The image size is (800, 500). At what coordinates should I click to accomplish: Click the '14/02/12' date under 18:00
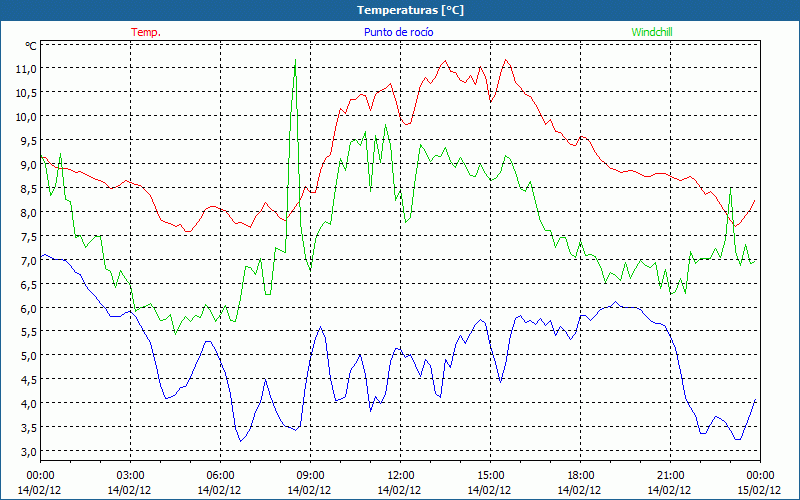click(x=579, y=490)
